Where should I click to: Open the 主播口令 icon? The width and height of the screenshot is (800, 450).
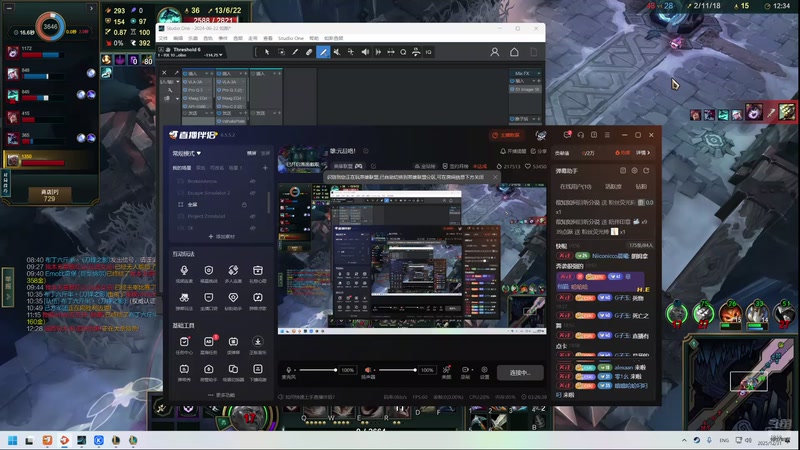coord(209,297)
